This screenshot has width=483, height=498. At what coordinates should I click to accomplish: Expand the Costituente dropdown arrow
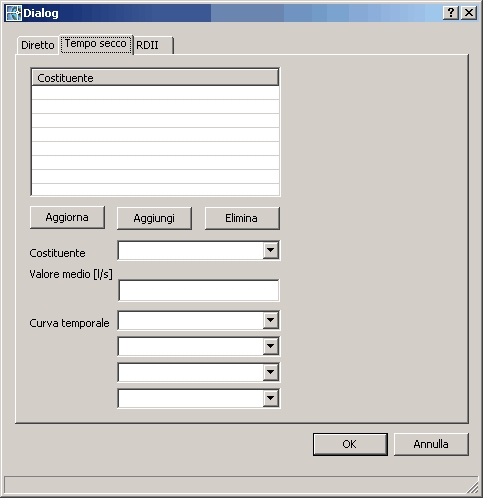coord(271,250)
